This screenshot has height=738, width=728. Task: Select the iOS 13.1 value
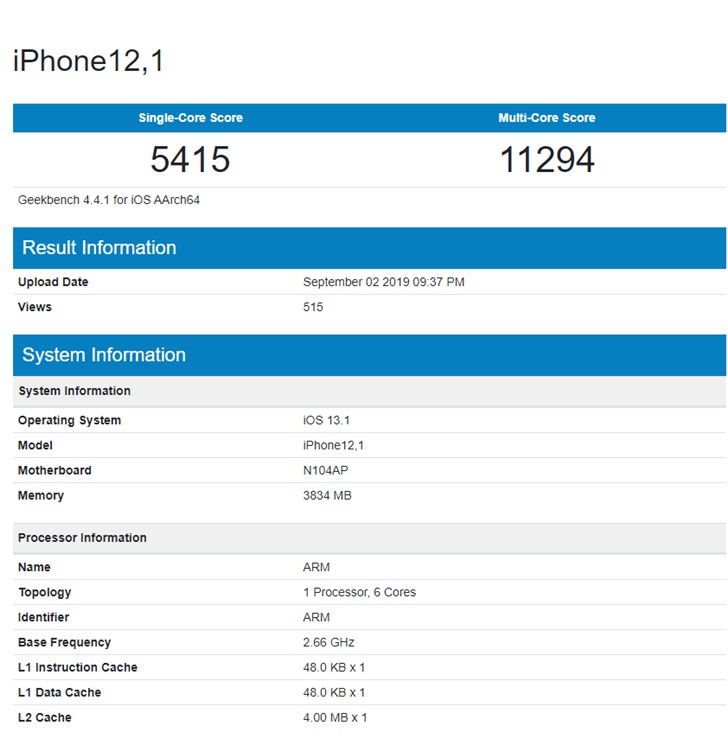coord(327,420)
